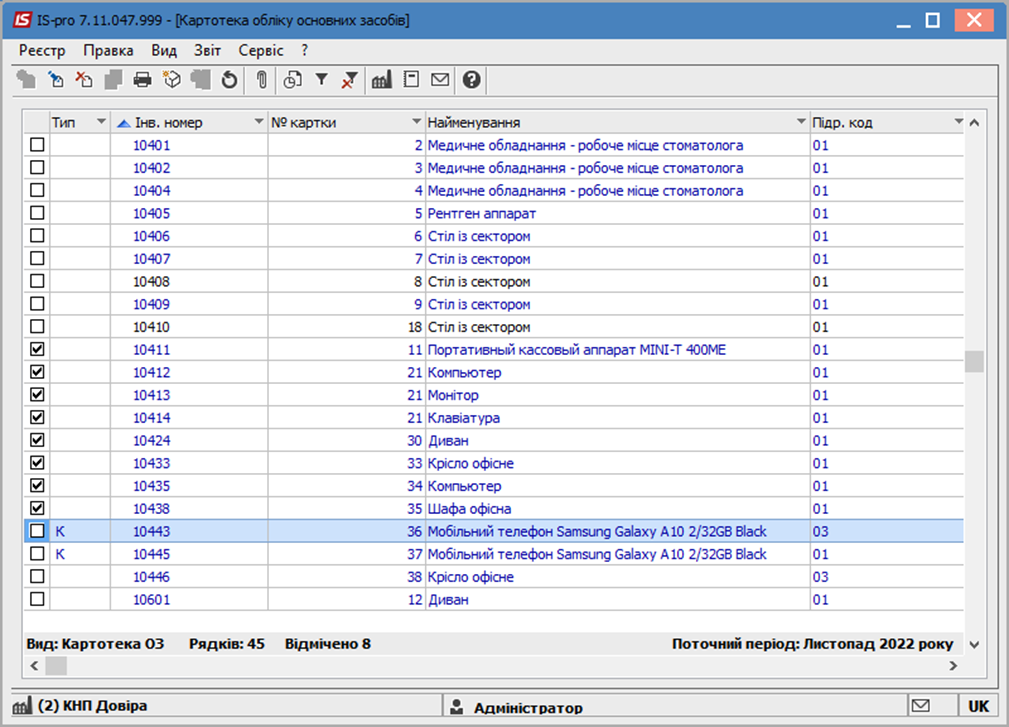Click the vertical scrollbar down arrow
This screenshot has height=727, width=1009.
(974, 645)
